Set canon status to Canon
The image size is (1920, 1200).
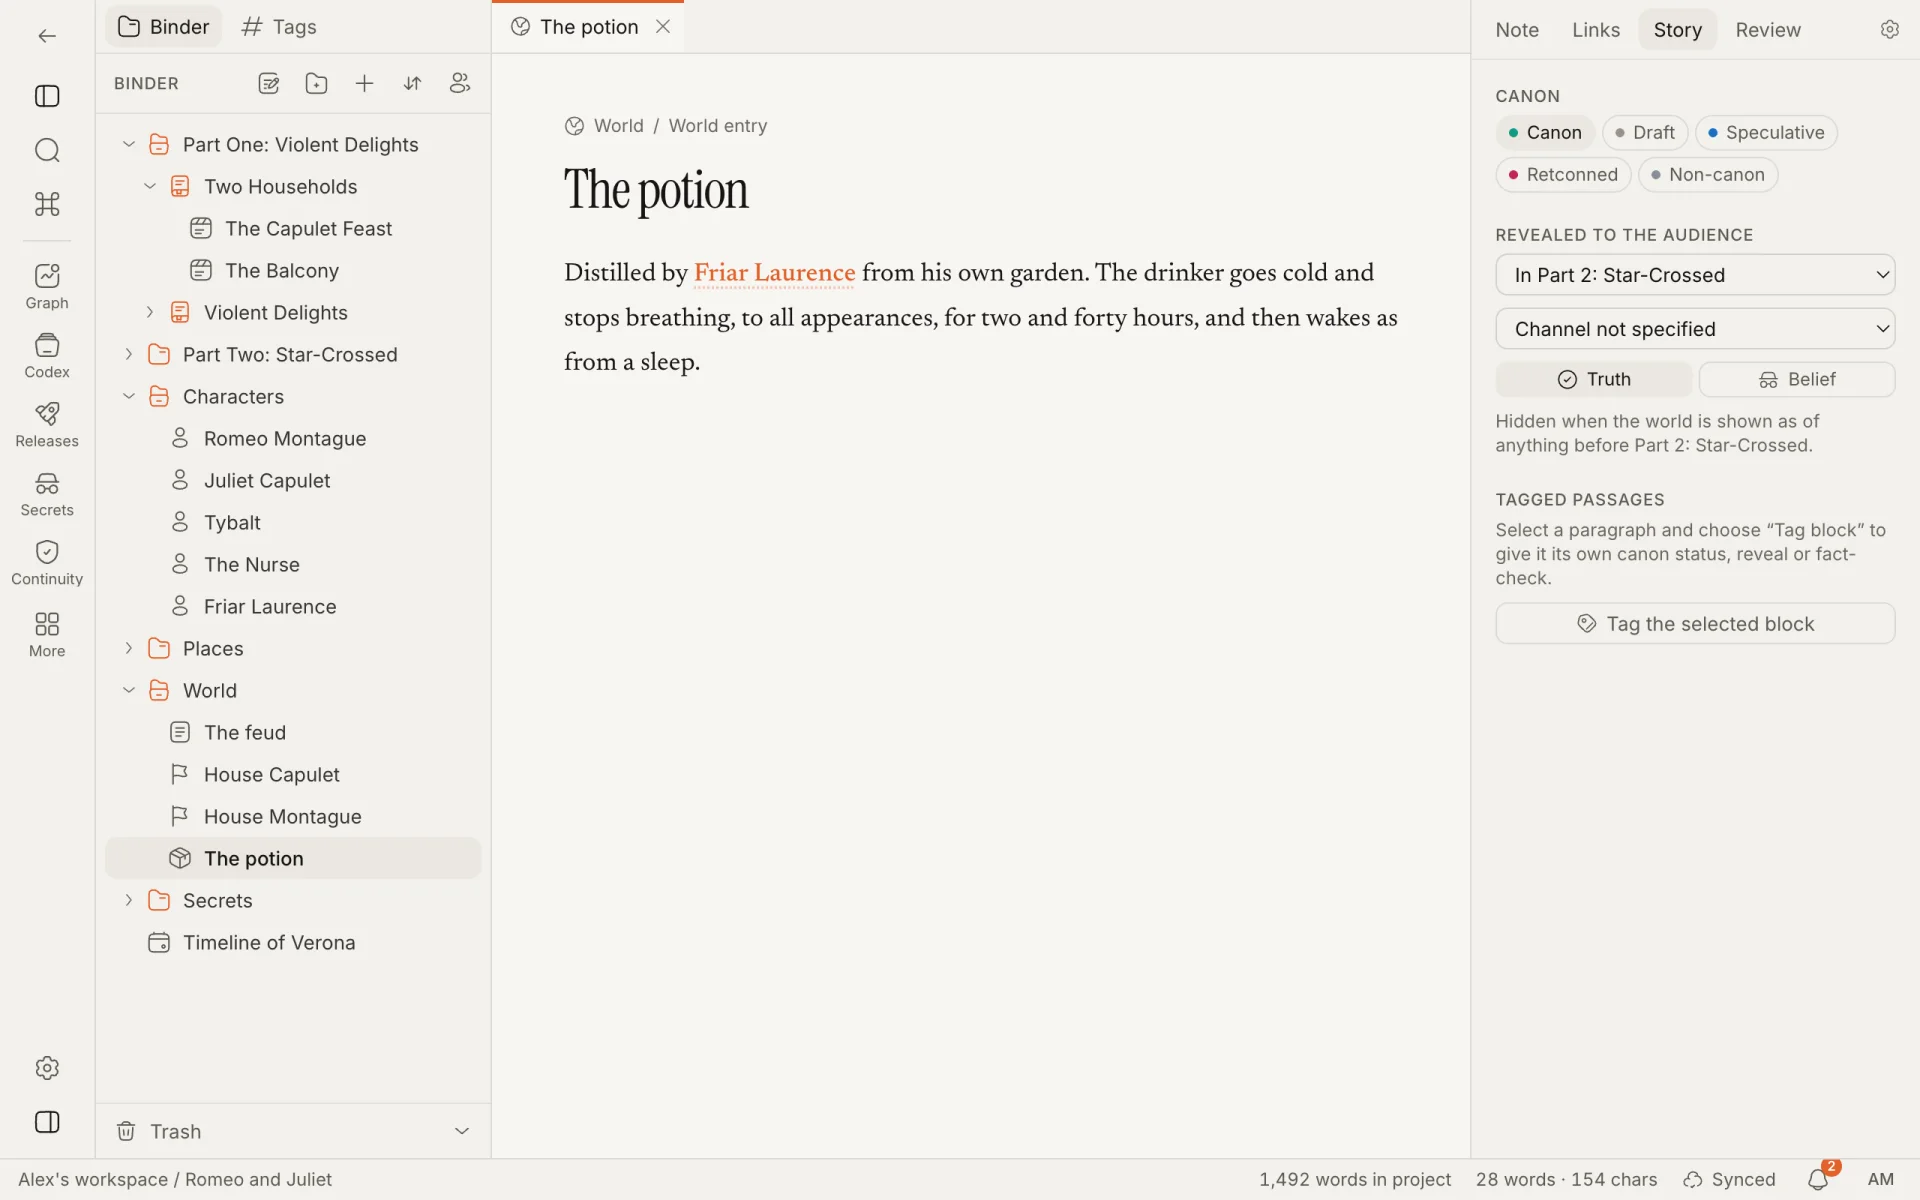point(1545,133)
